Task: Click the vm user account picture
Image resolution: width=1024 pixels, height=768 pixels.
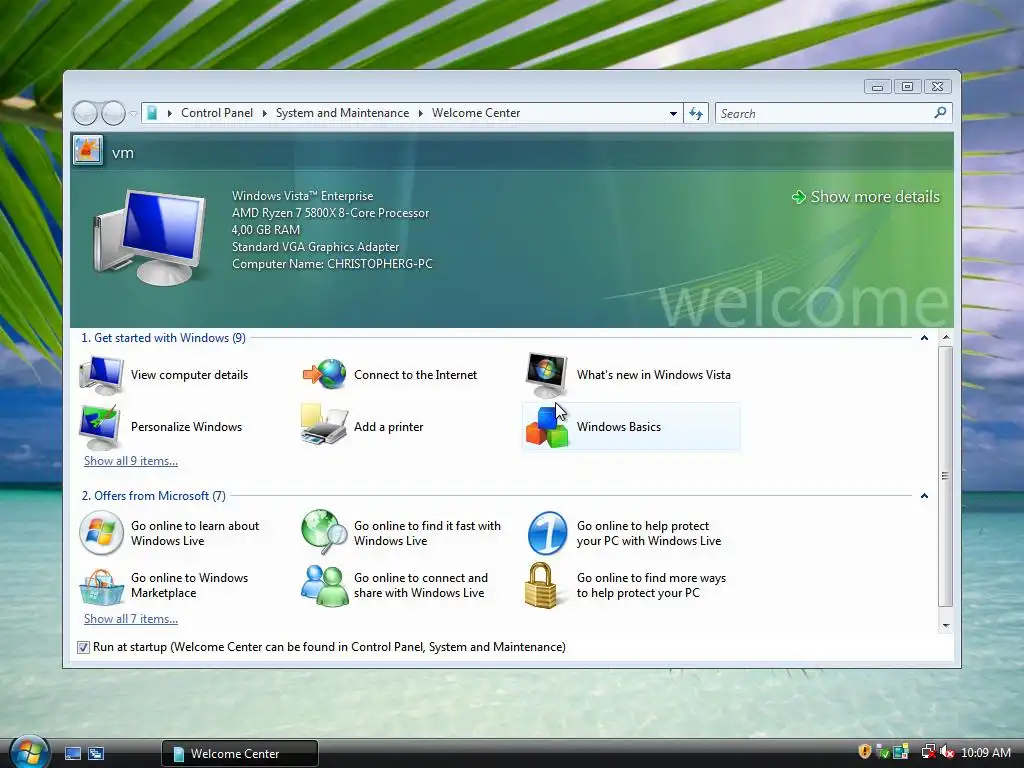Action: tap(88, 151)
